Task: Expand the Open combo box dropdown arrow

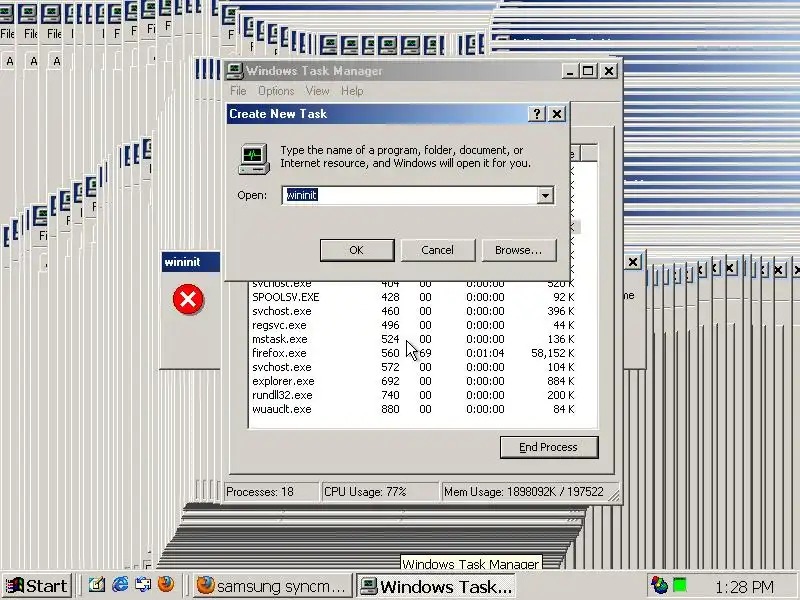Action: [545, 195]
